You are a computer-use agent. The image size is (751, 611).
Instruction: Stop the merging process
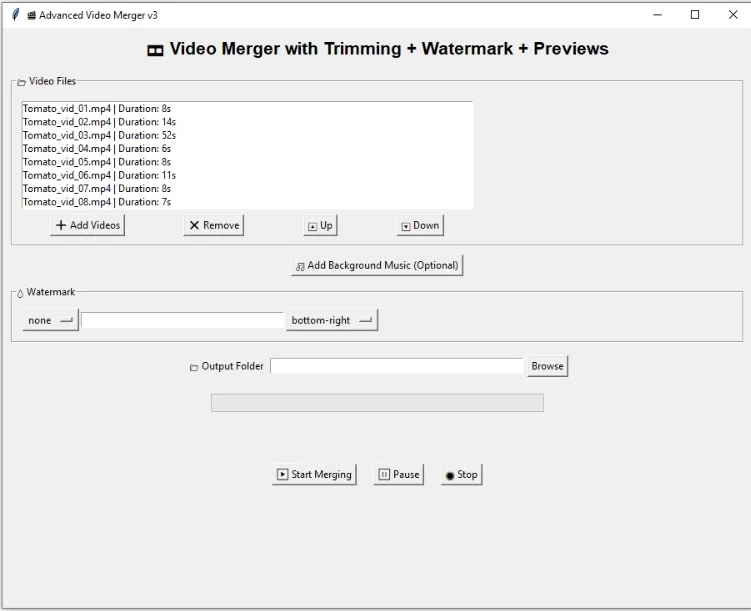[461, 474]
